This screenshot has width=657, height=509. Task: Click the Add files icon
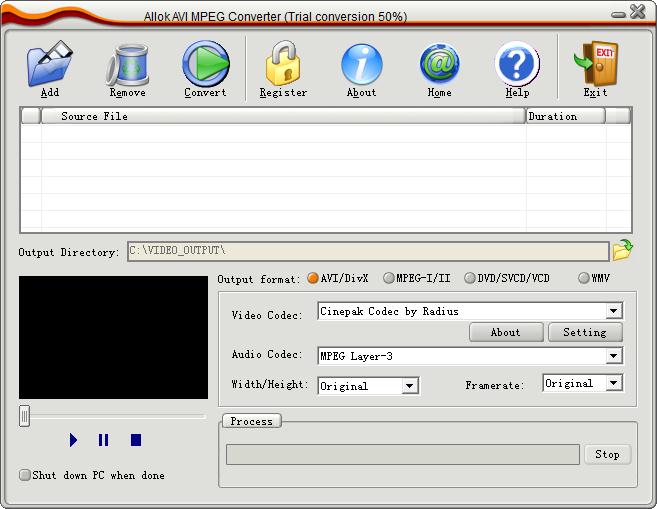(x=49, y=64)
